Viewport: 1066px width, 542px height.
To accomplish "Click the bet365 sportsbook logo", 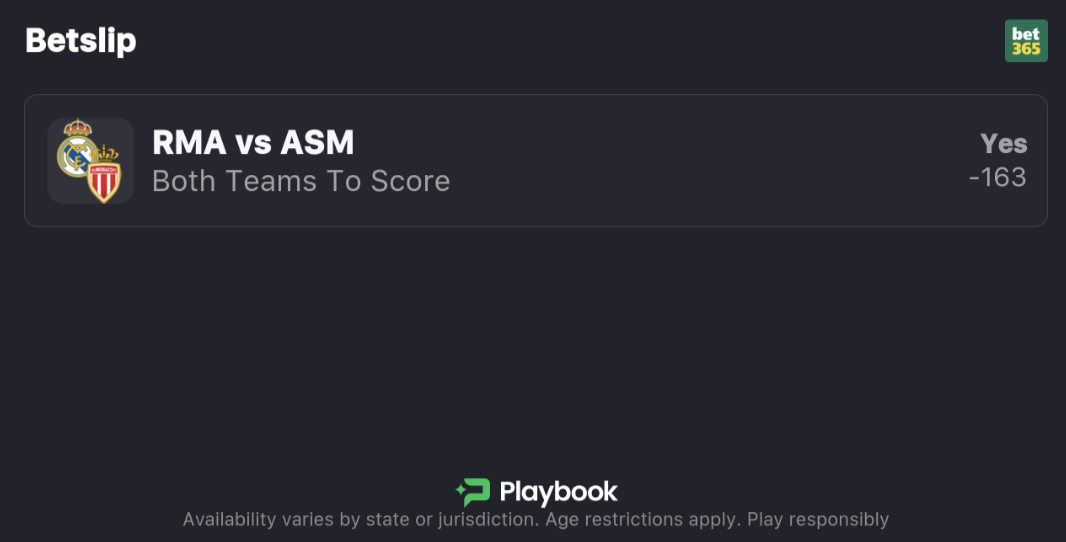I will pyautogui.click(x=1026, y=41).
